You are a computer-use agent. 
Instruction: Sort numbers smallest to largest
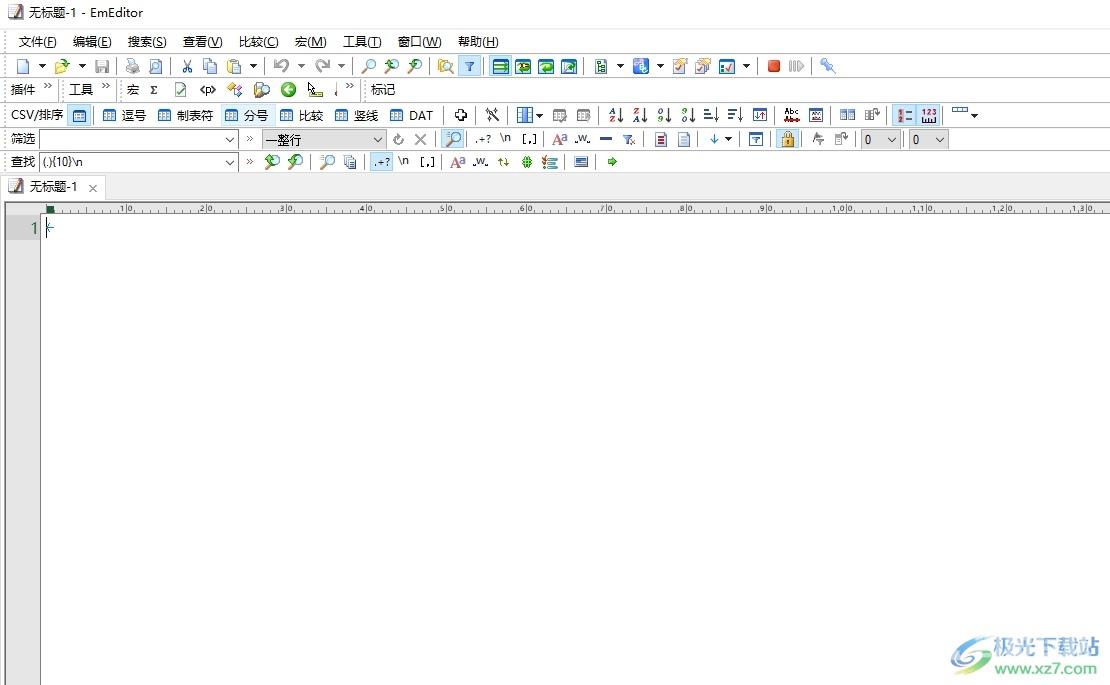click(664, 115)
